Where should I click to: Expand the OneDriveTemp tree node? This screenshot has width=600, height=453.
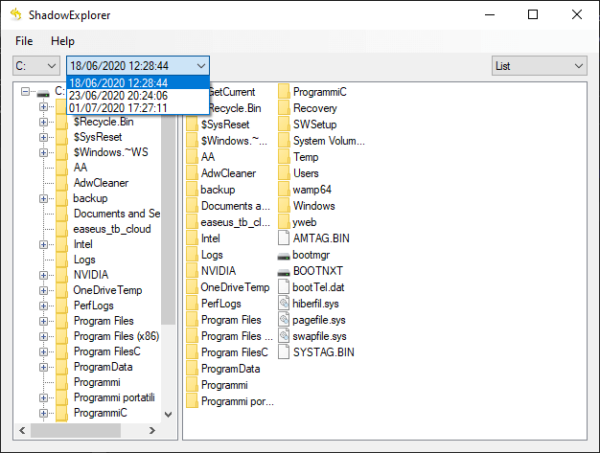[x=43, y=290]
